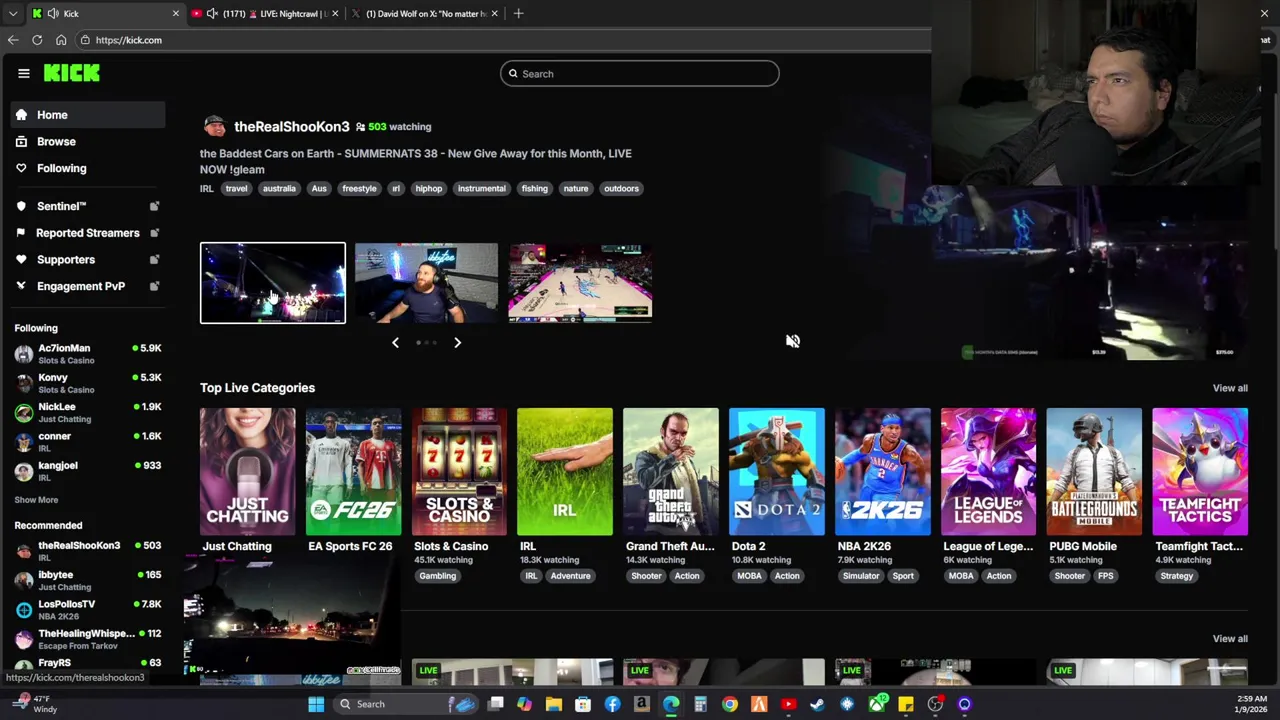
Task: Open Supporters sidebar item
Action: 65,259
